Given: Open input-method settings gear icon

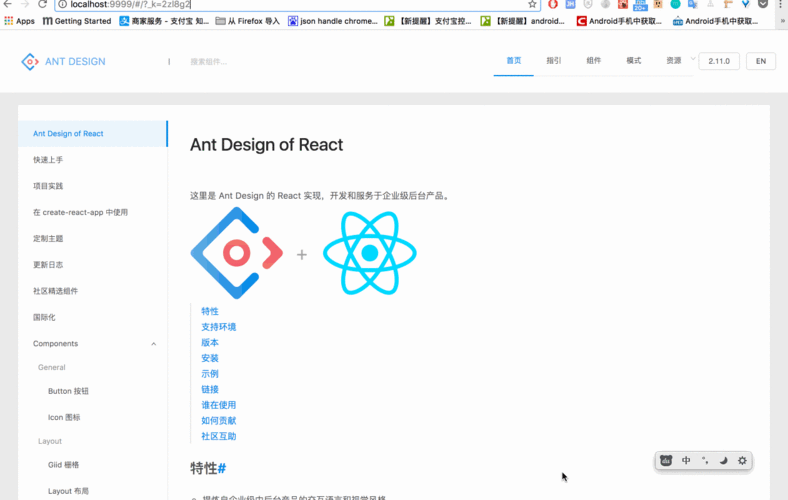Looking at the screenshot, I should coord(742,460).
